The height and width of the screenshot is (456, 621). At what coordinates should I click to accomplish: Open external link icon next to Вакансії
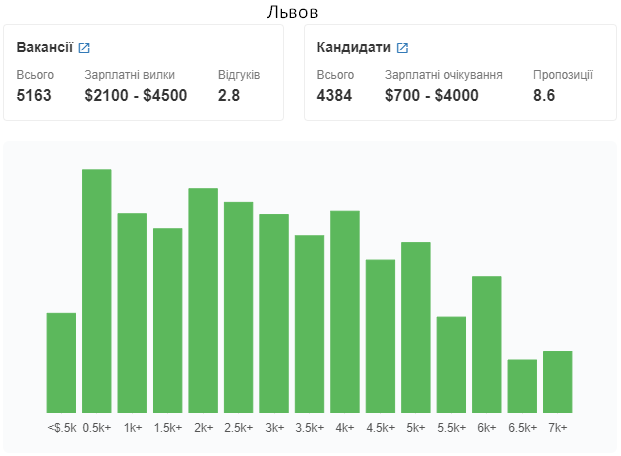84,48
